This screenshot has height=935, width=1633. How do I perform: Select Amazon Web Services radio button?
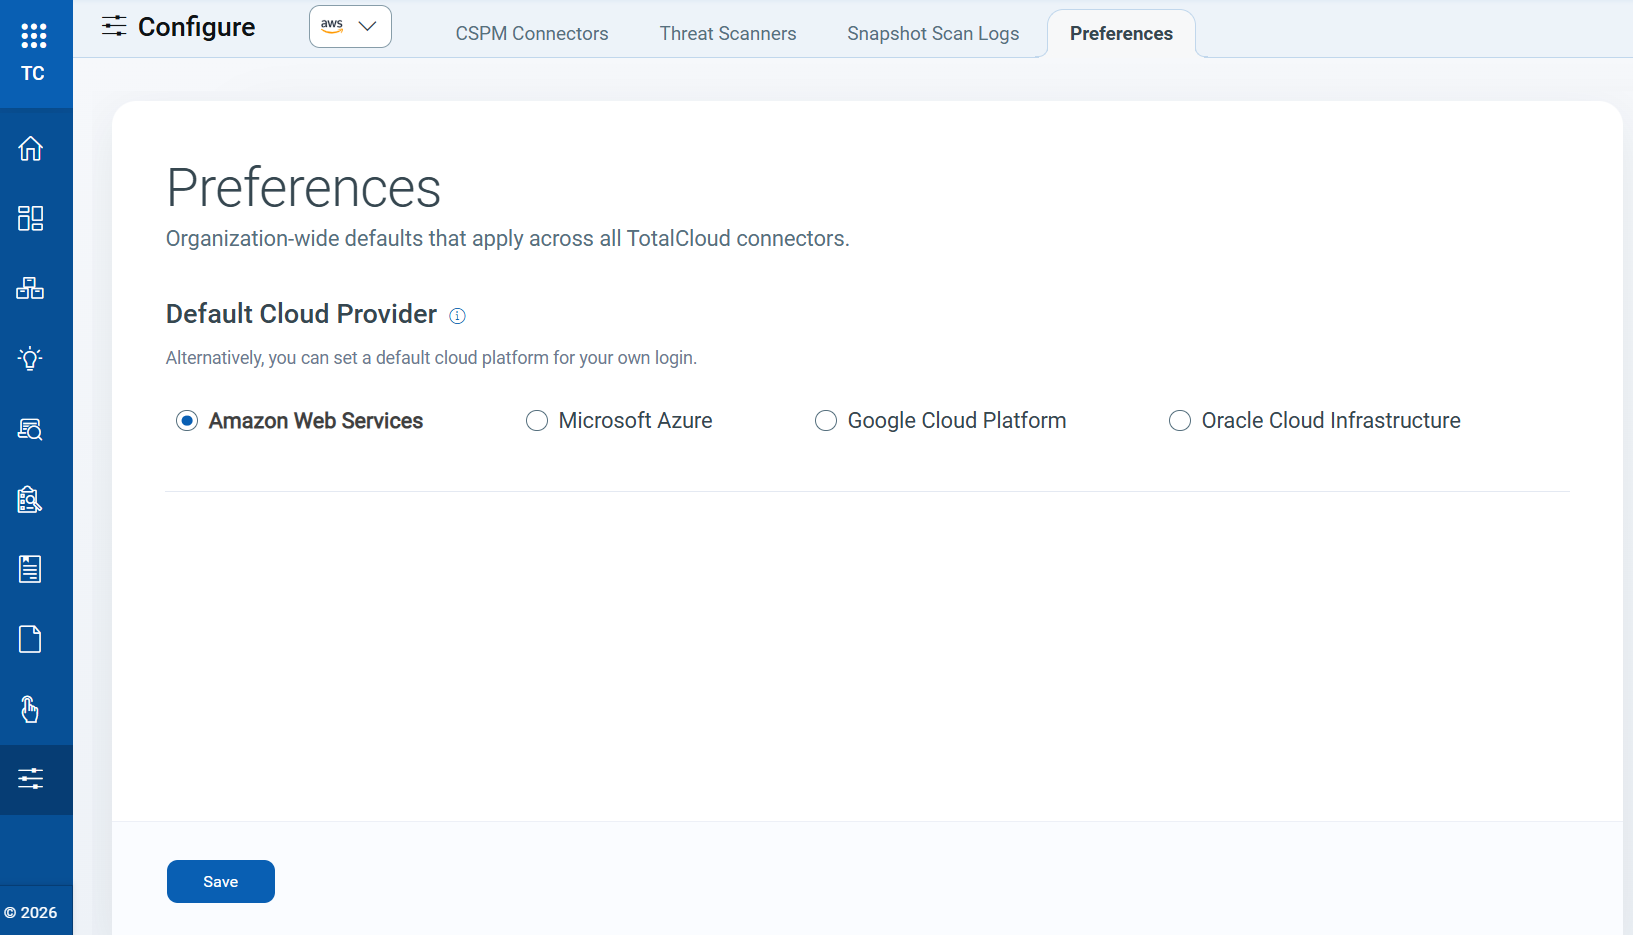(187, 421)
